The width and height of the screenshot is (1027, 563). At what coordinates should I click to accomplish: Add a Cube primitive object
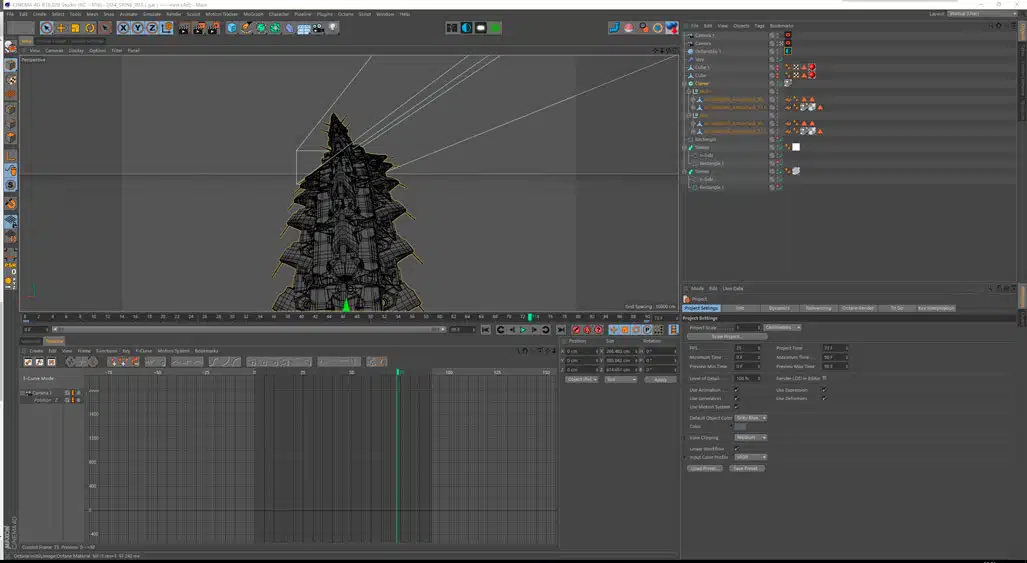coord(232,28)
